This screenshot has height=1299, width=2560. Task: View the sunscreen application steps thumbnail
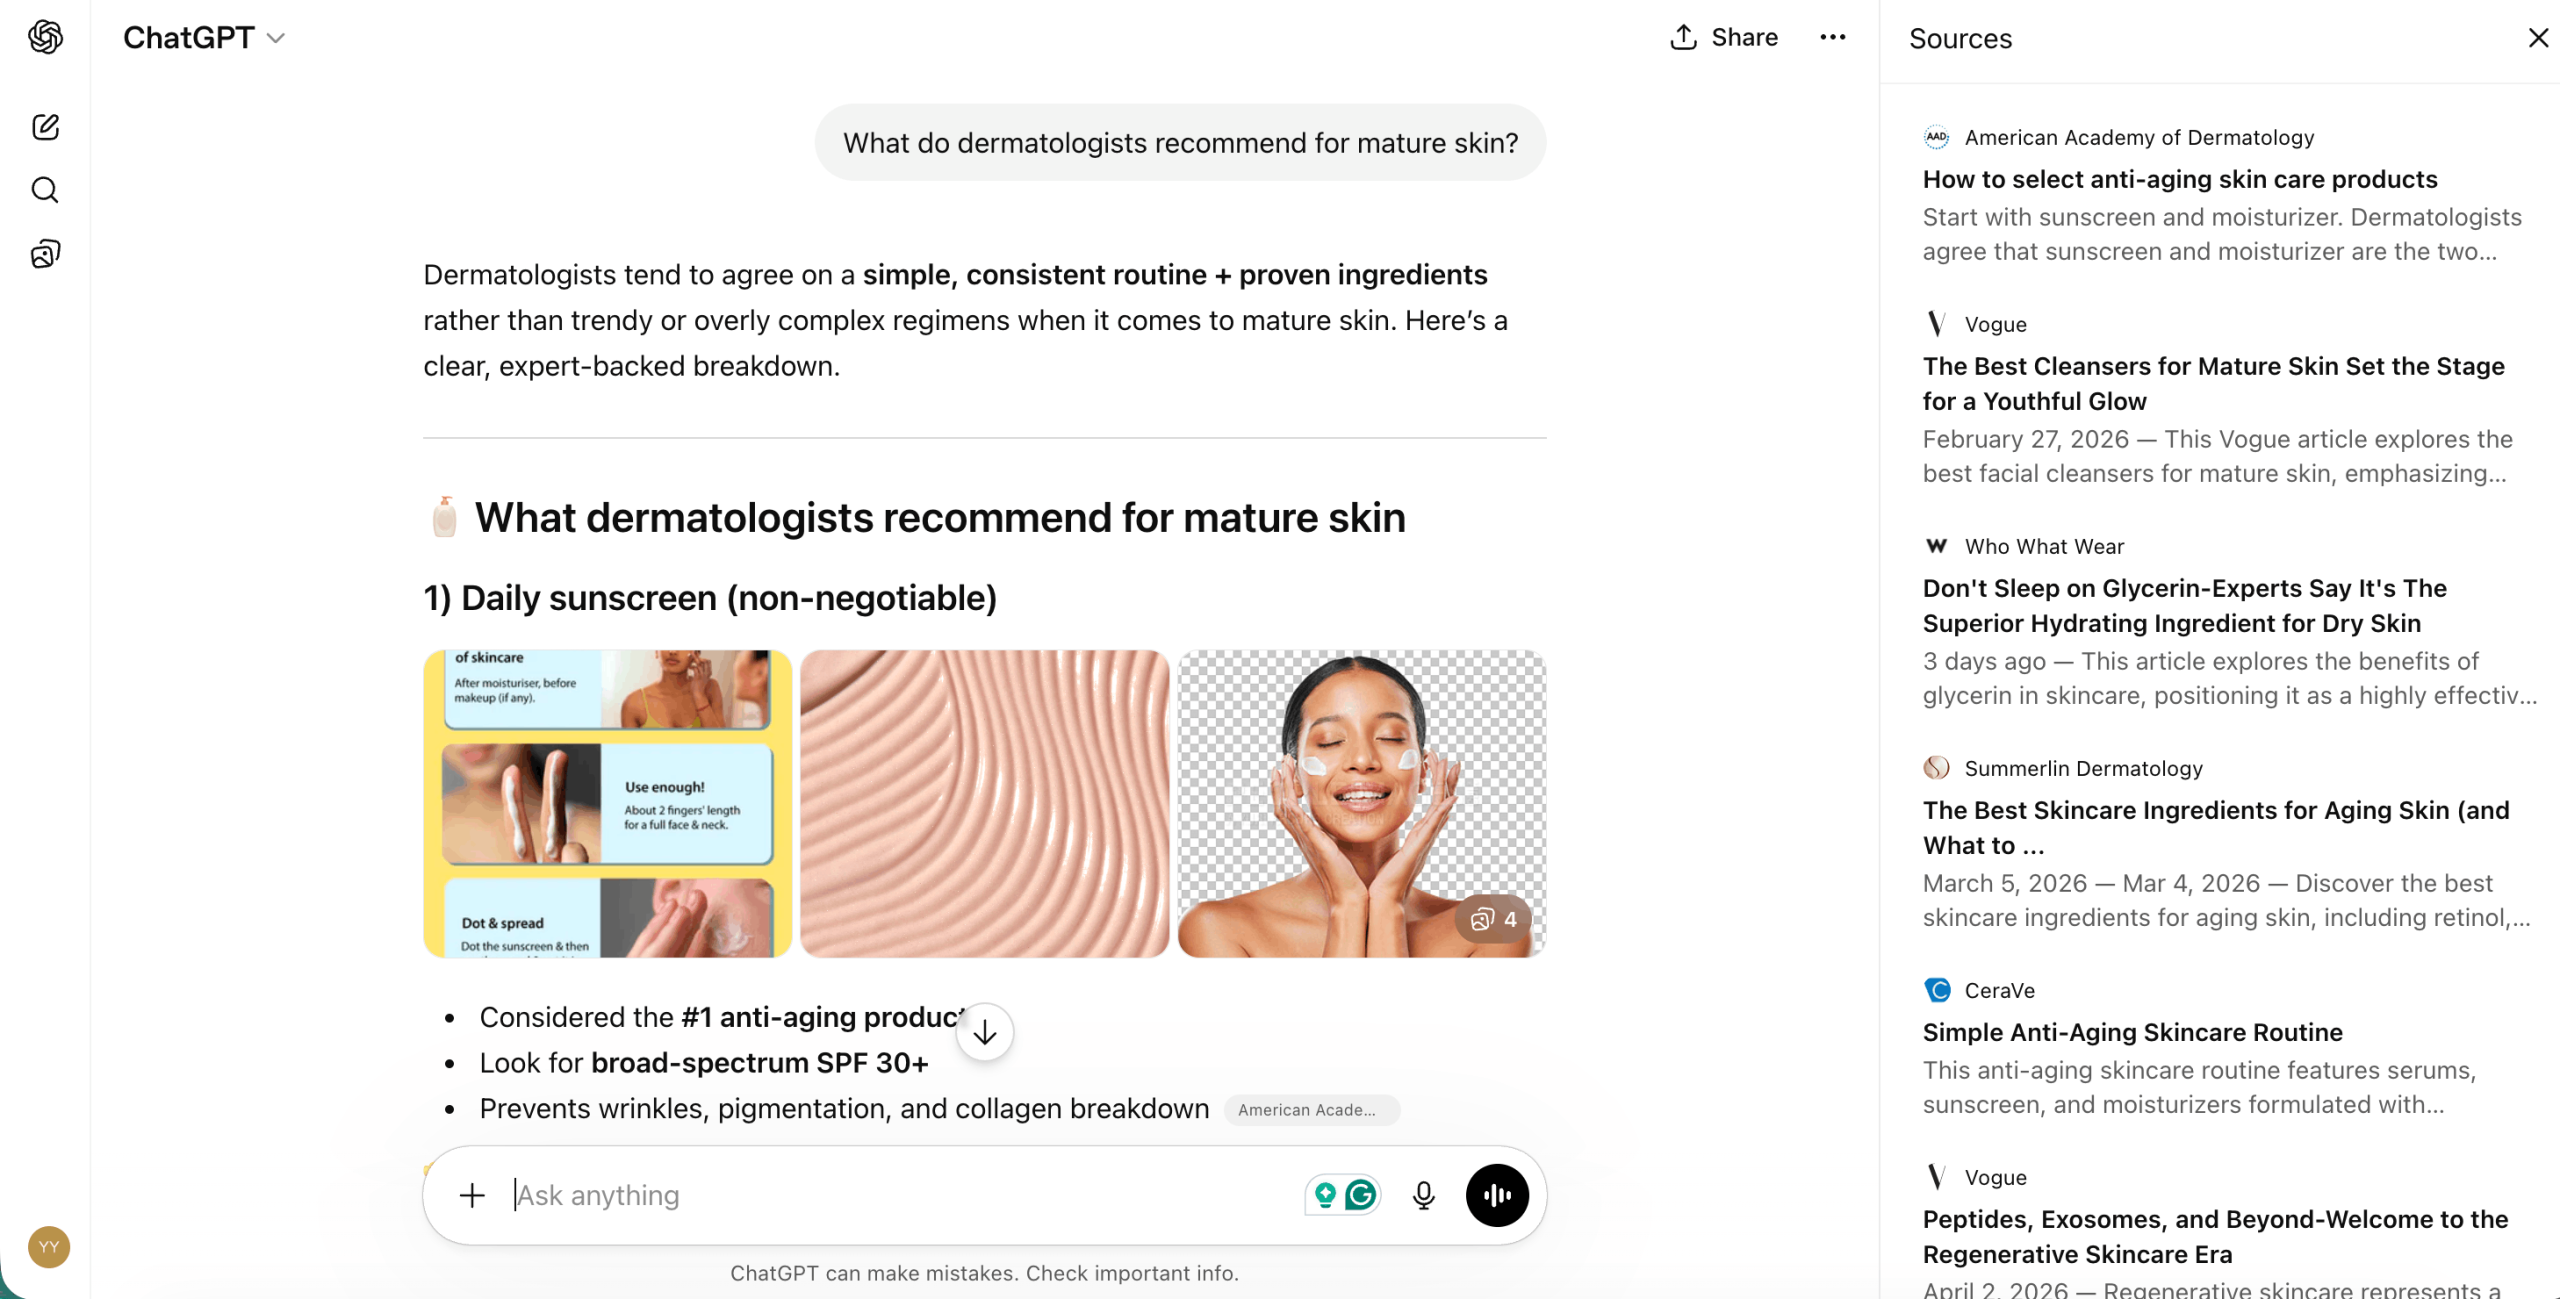607,804
